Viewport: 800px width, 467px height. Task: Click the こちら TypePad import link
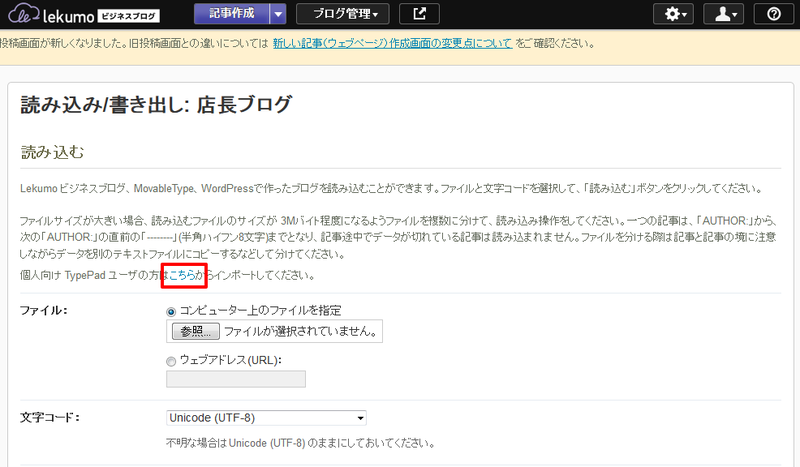[x=182, y=276]
